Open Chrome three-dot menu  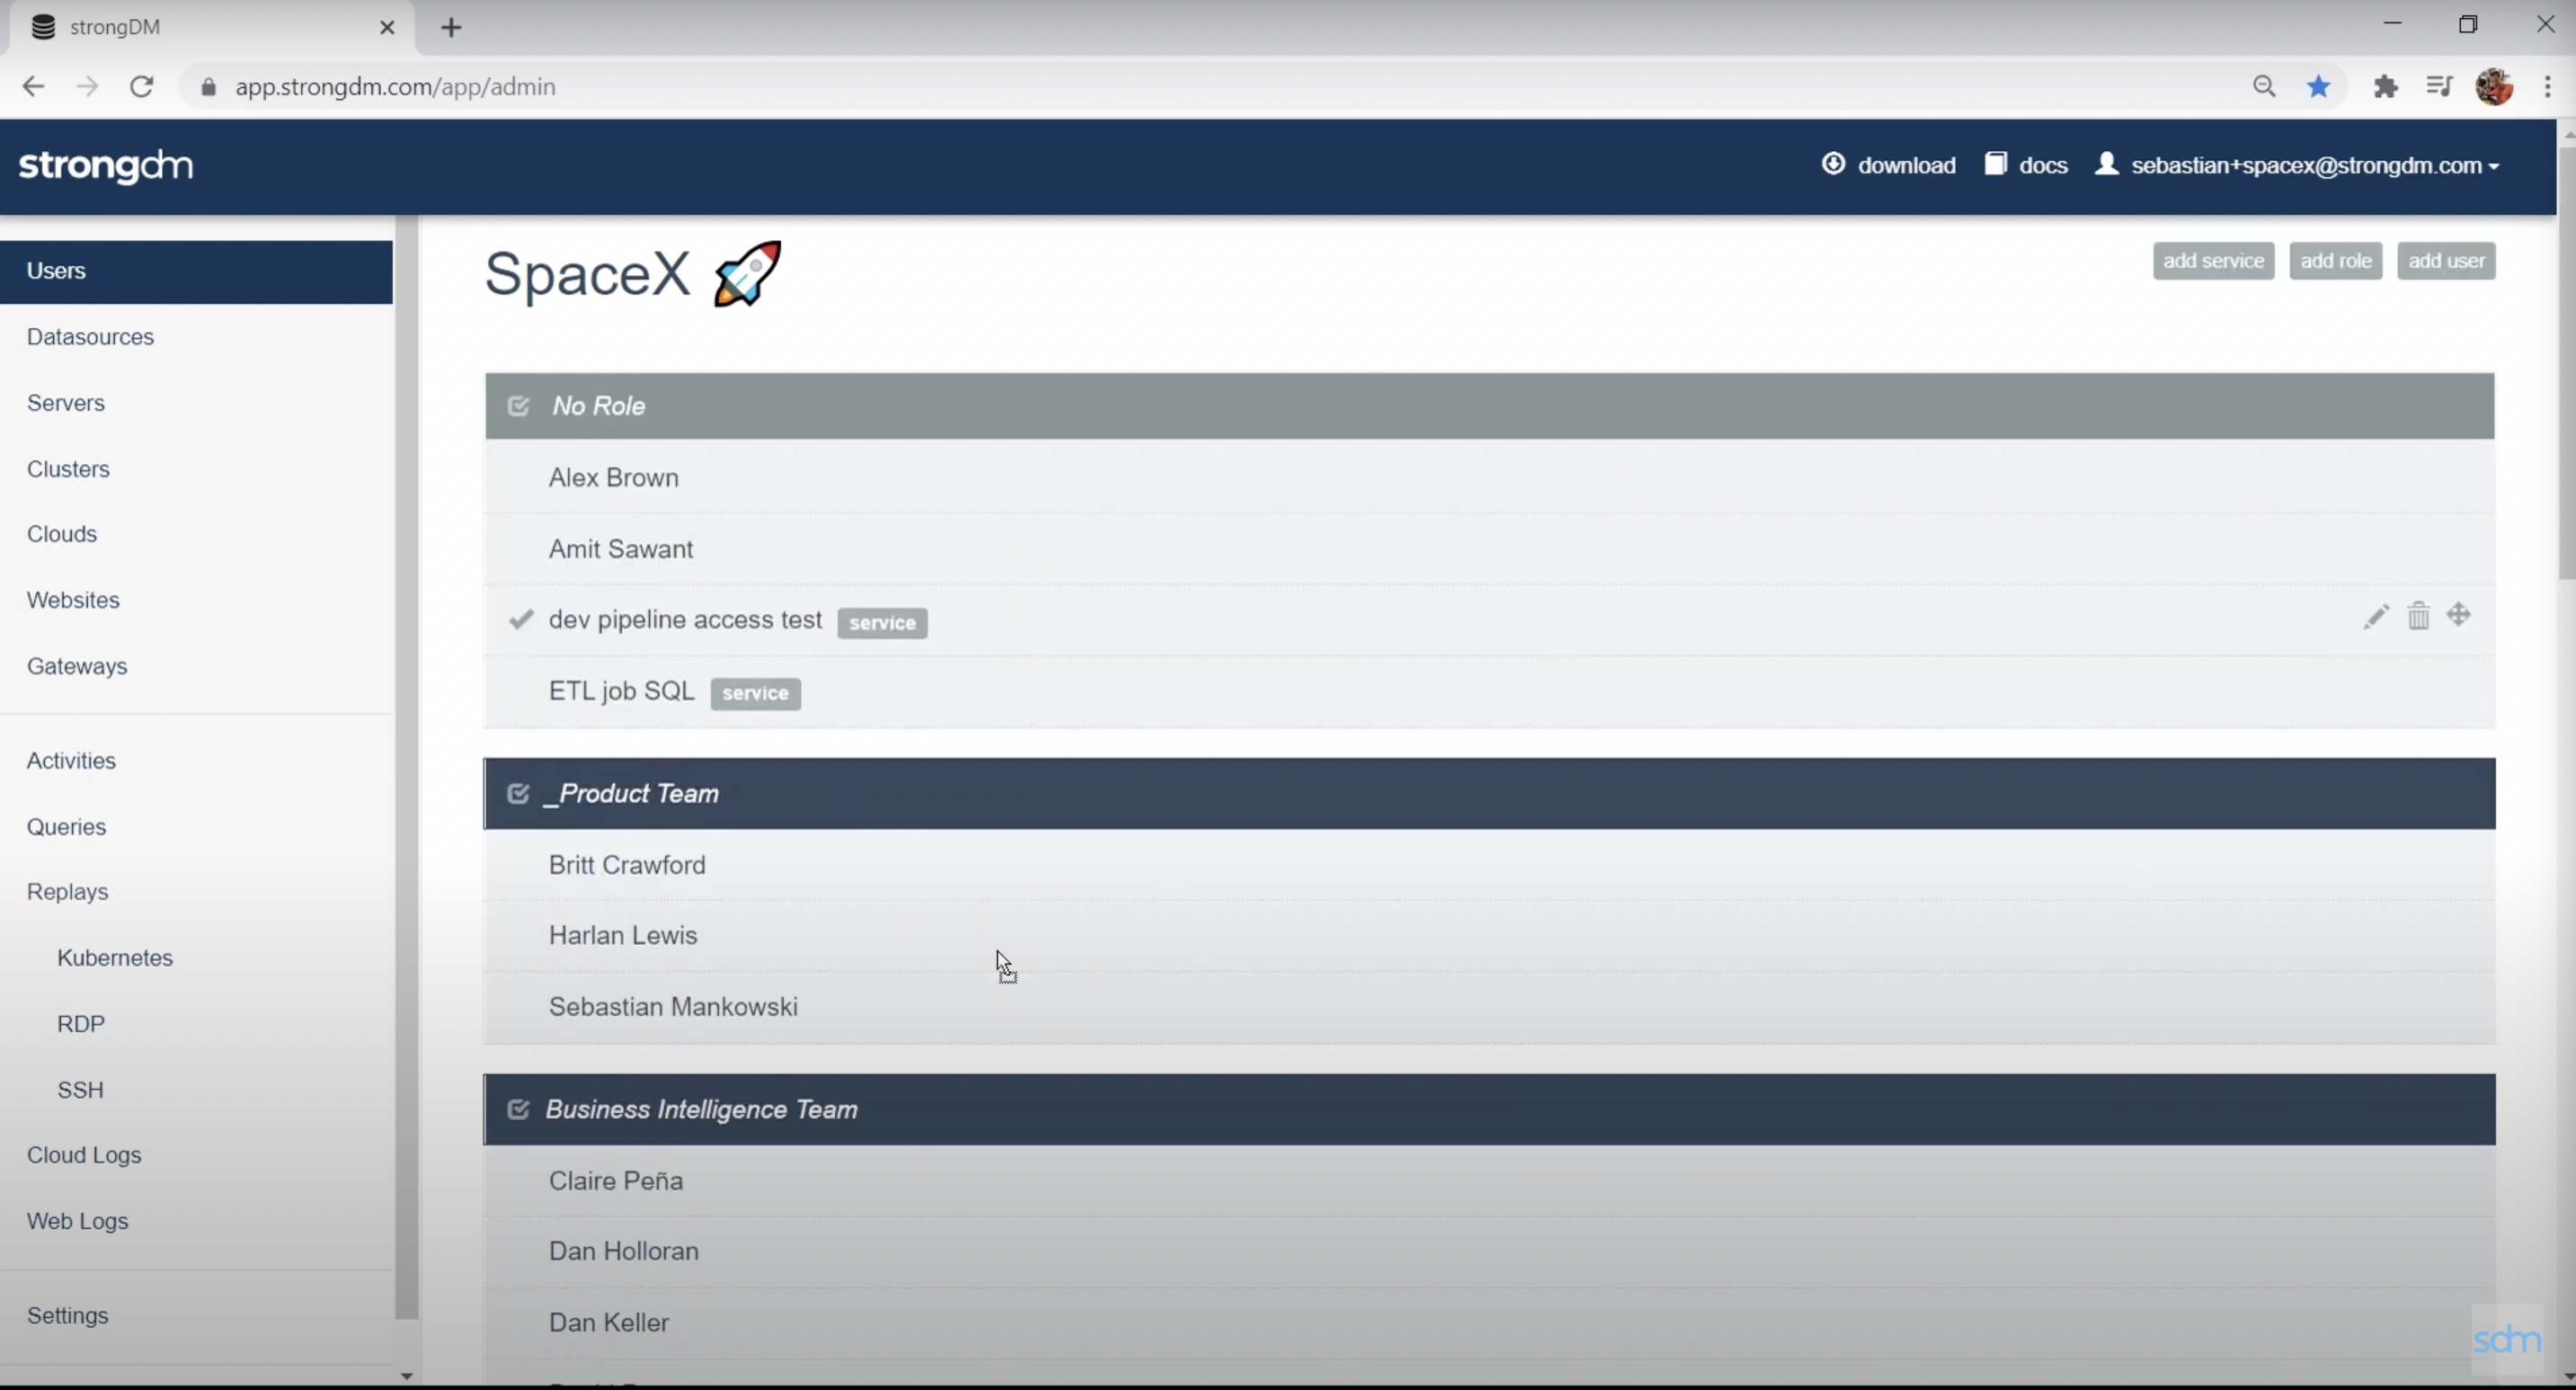pos(2547,87)
